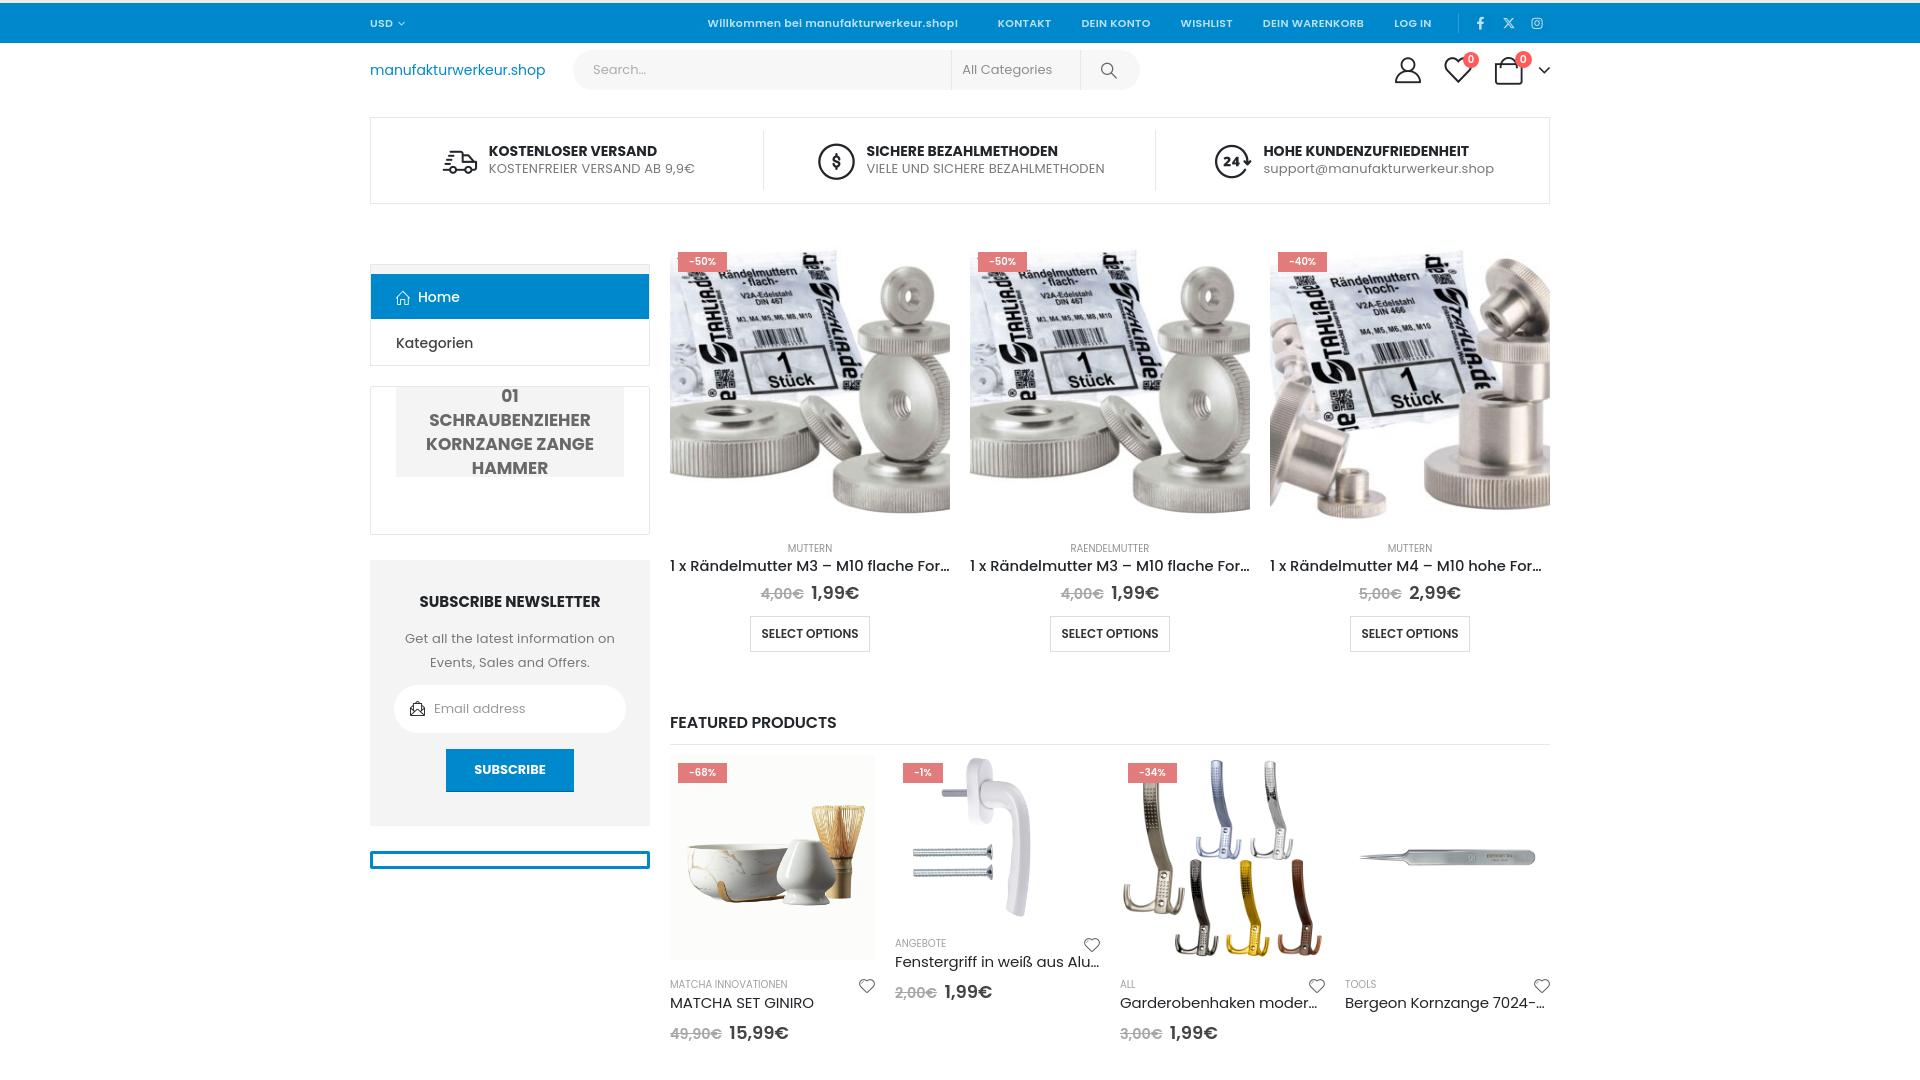This screenshot has width=1920, height=1080.
Task: Open the user account icon
Action: click(x=1407, y=70)
